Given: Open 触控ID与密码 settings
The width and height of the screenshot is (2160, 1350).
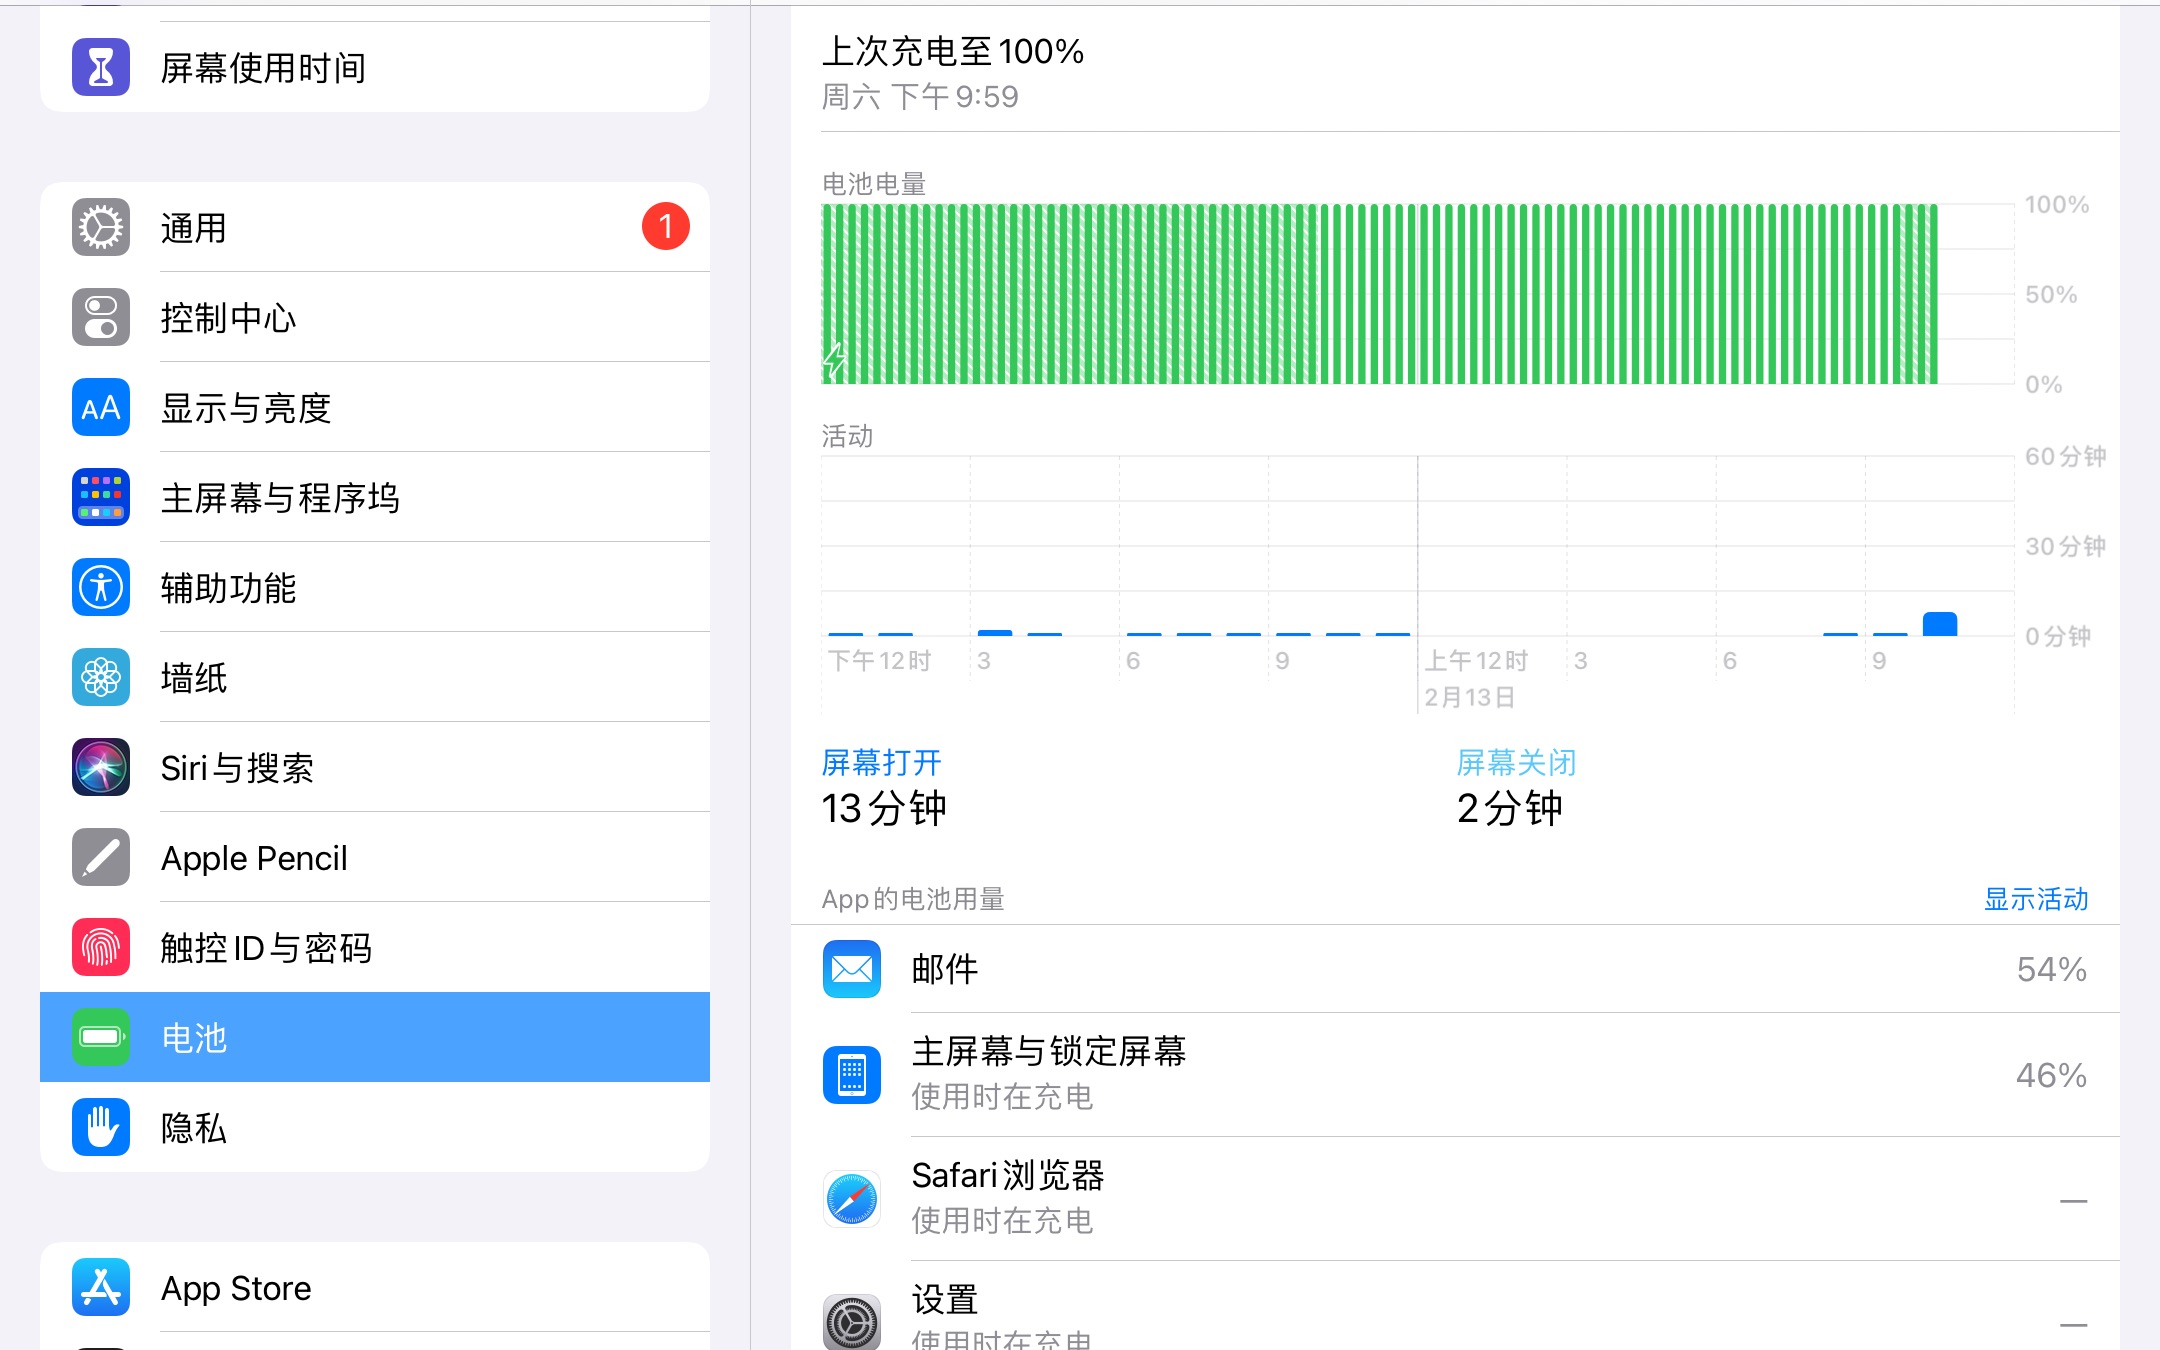Looking at the screenshot, I should [375, 947].
